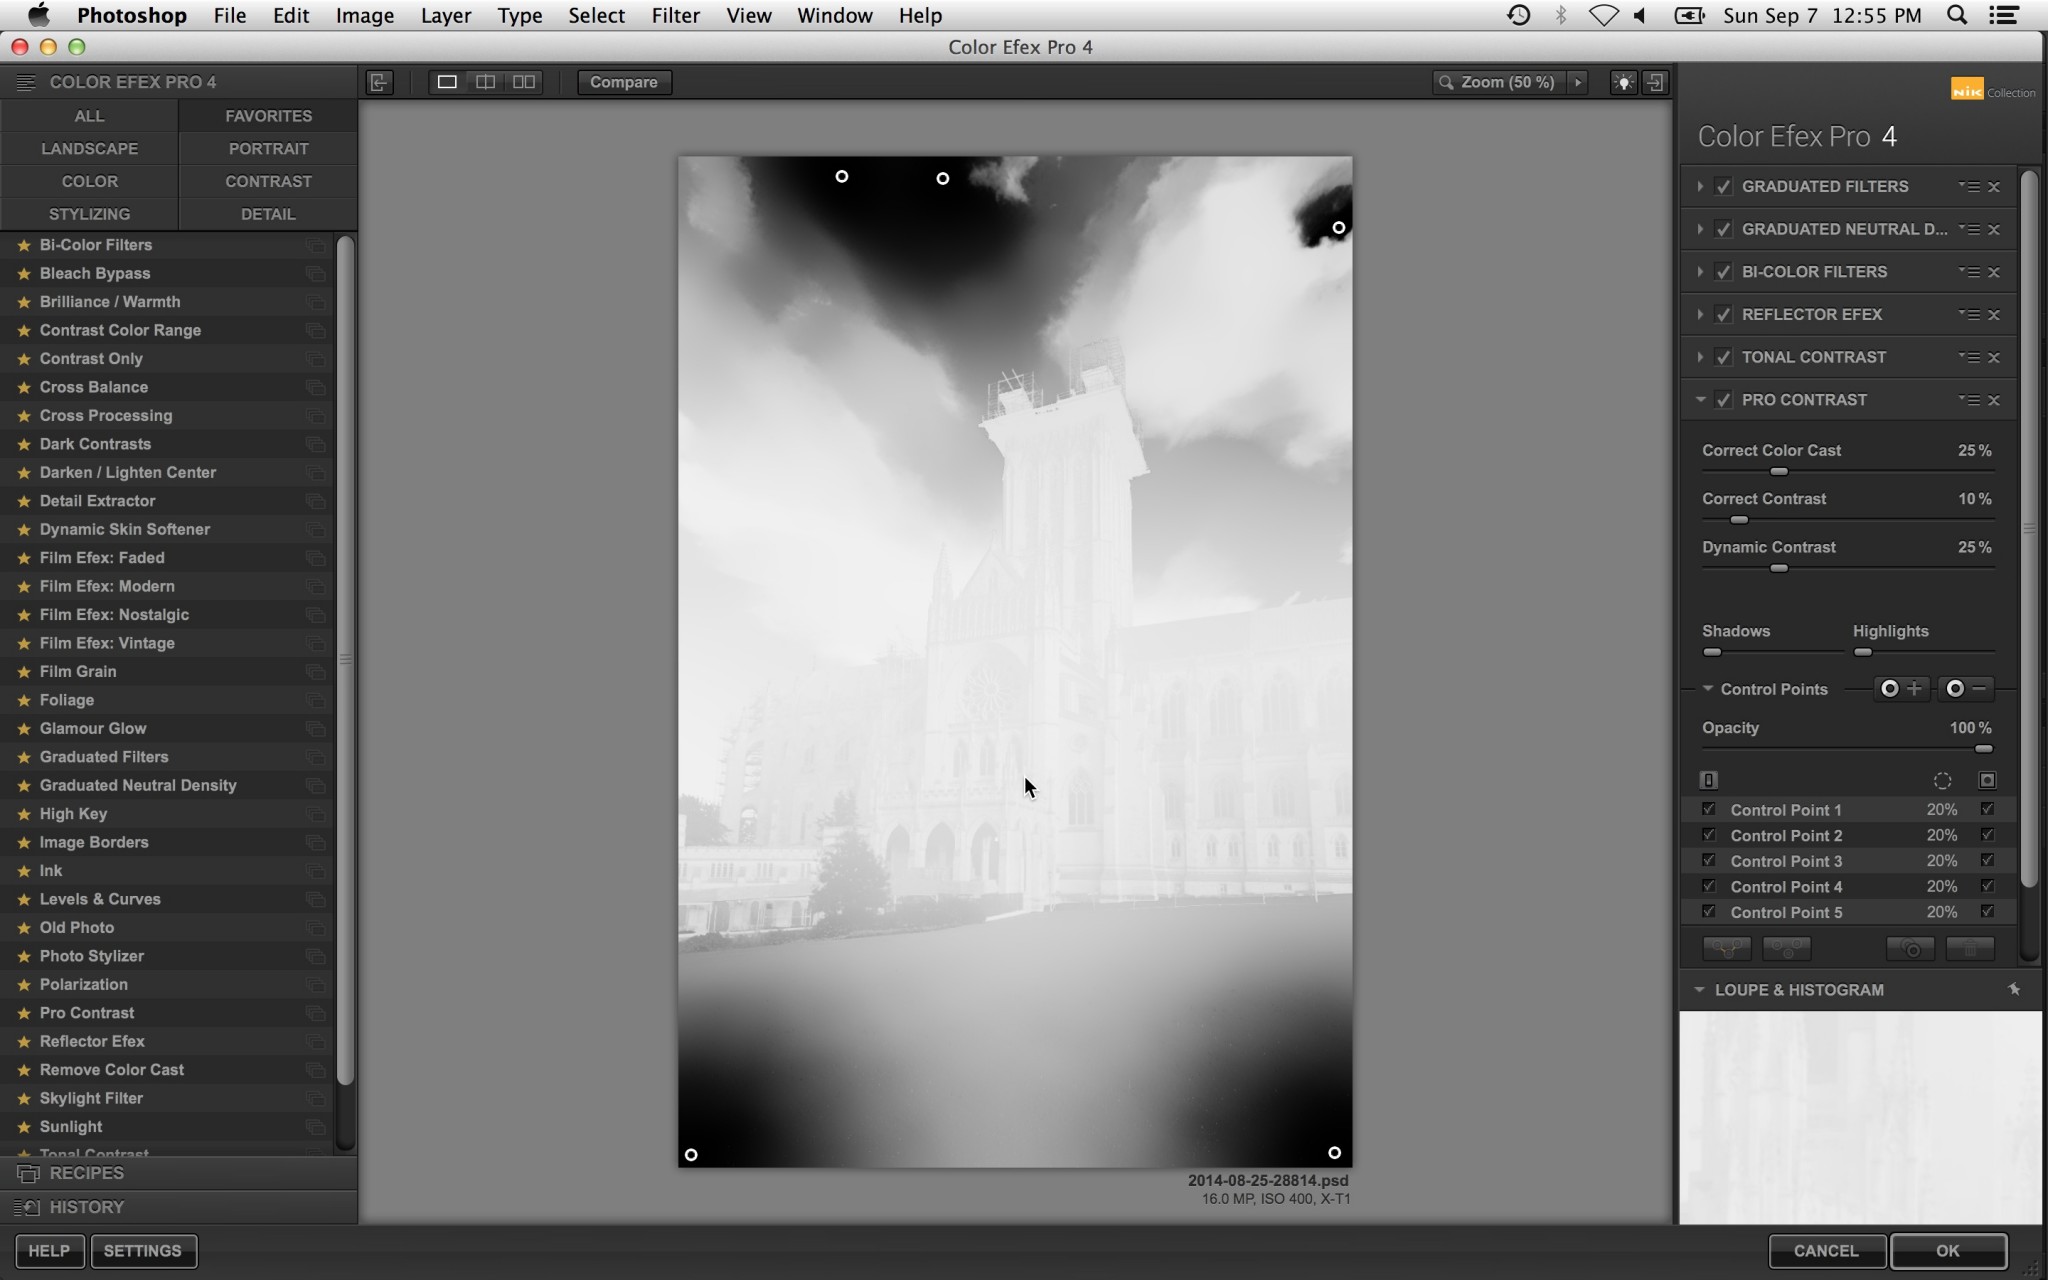Toggle favorite star for Film Grain
Image resolution: width=2048 pixels, height=1280 pixels.
(24, 672)
